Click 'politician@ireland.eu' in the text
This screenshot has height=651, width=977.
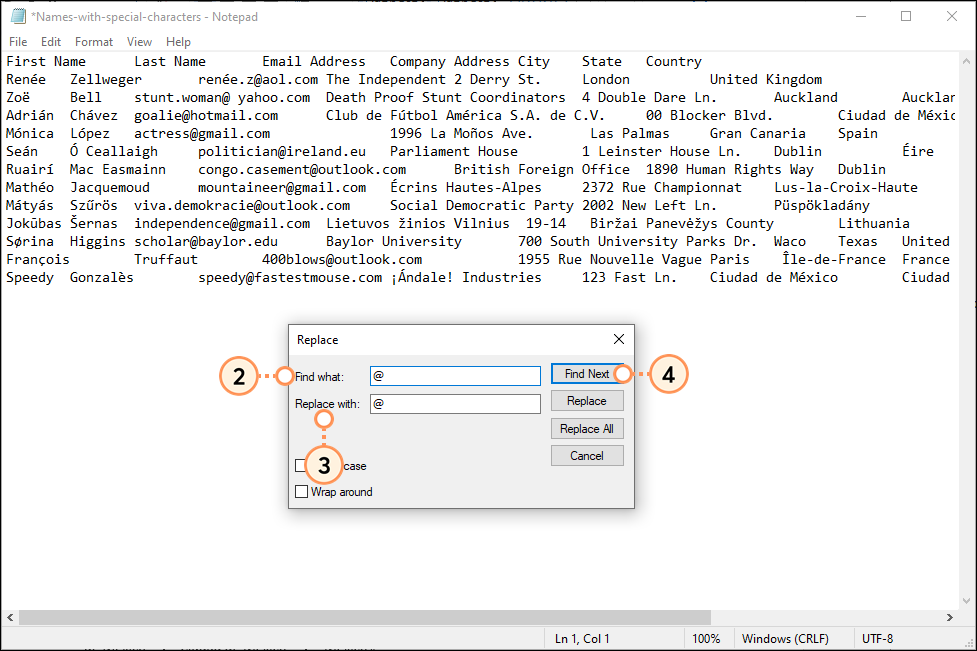[282, 152]
